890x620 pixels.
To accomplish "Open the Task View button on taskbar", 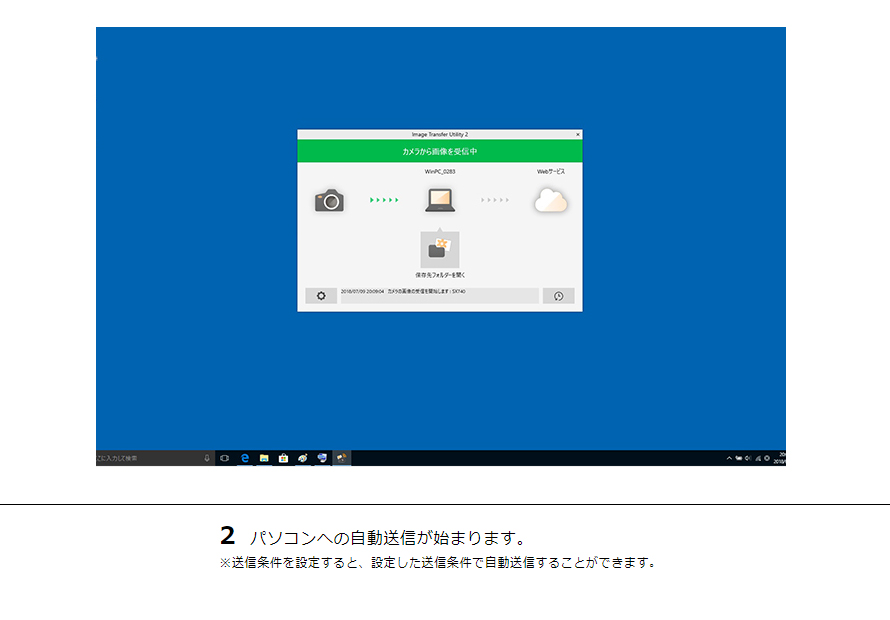I will point(223,457).
